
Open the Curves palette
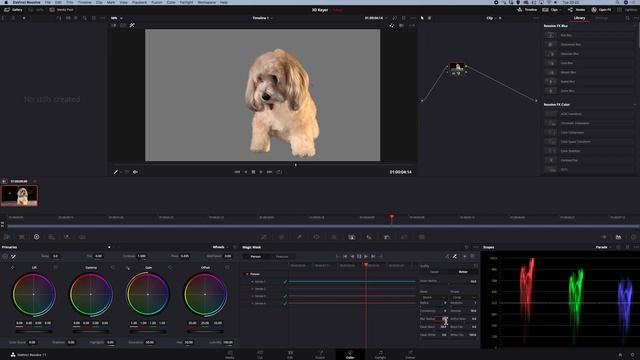tap(264, 237)
